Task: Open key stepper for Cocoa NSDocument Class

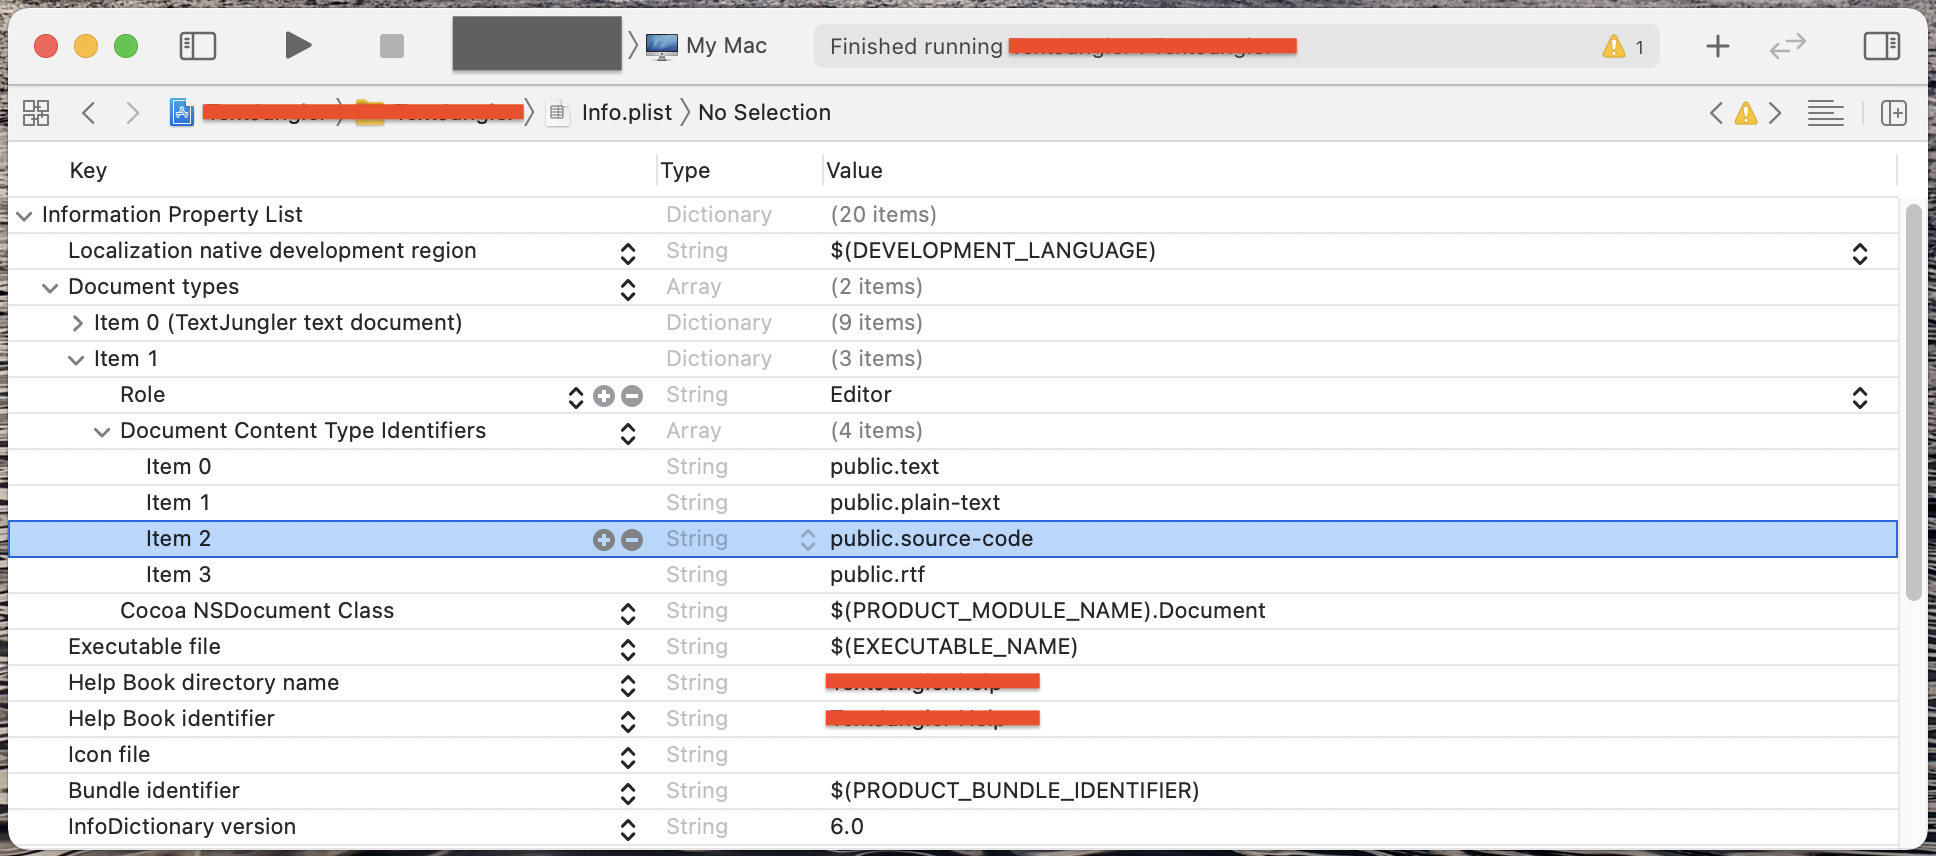Action: pyautogui.click(x=628, y=613)
